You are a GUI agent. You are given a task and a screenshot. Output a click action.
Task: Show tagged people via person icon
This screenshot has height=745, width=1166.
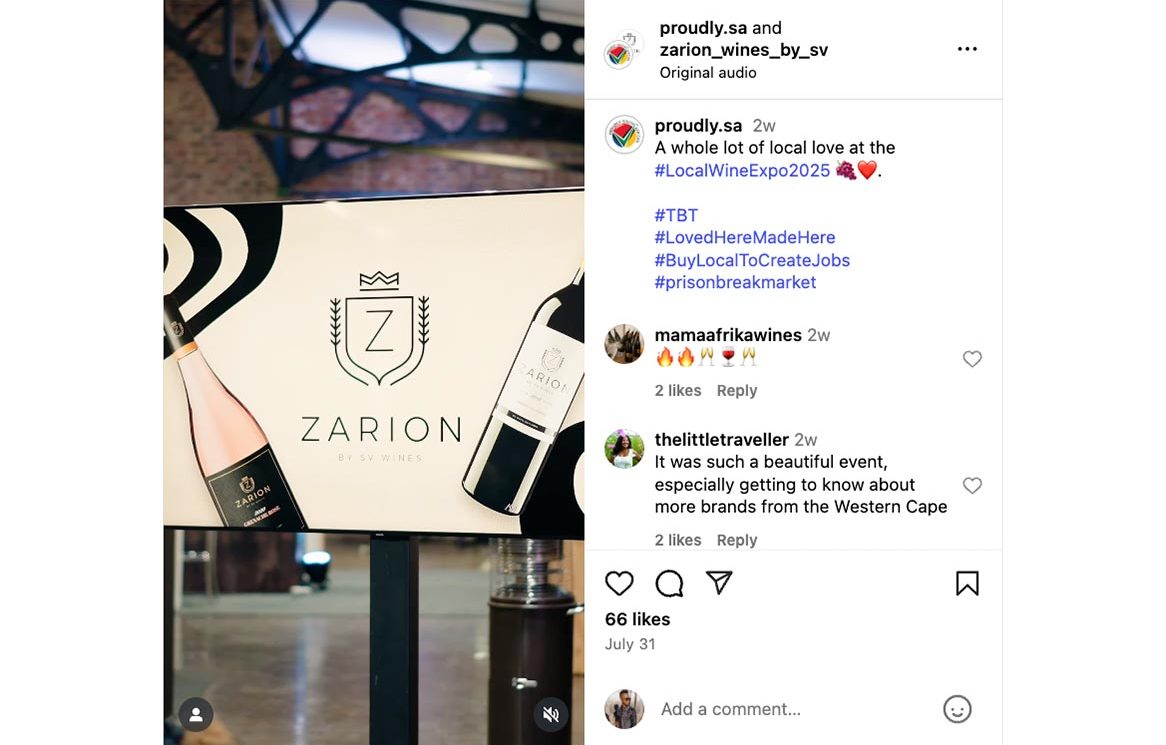tap(196, 715)
